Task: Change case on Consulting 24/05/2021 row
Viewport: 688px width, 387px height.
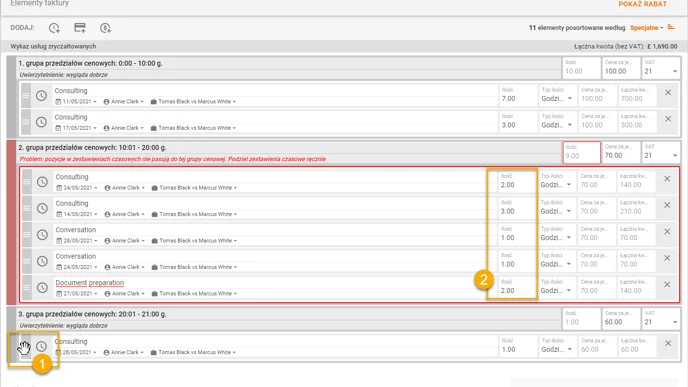Action: pos(194,188)
